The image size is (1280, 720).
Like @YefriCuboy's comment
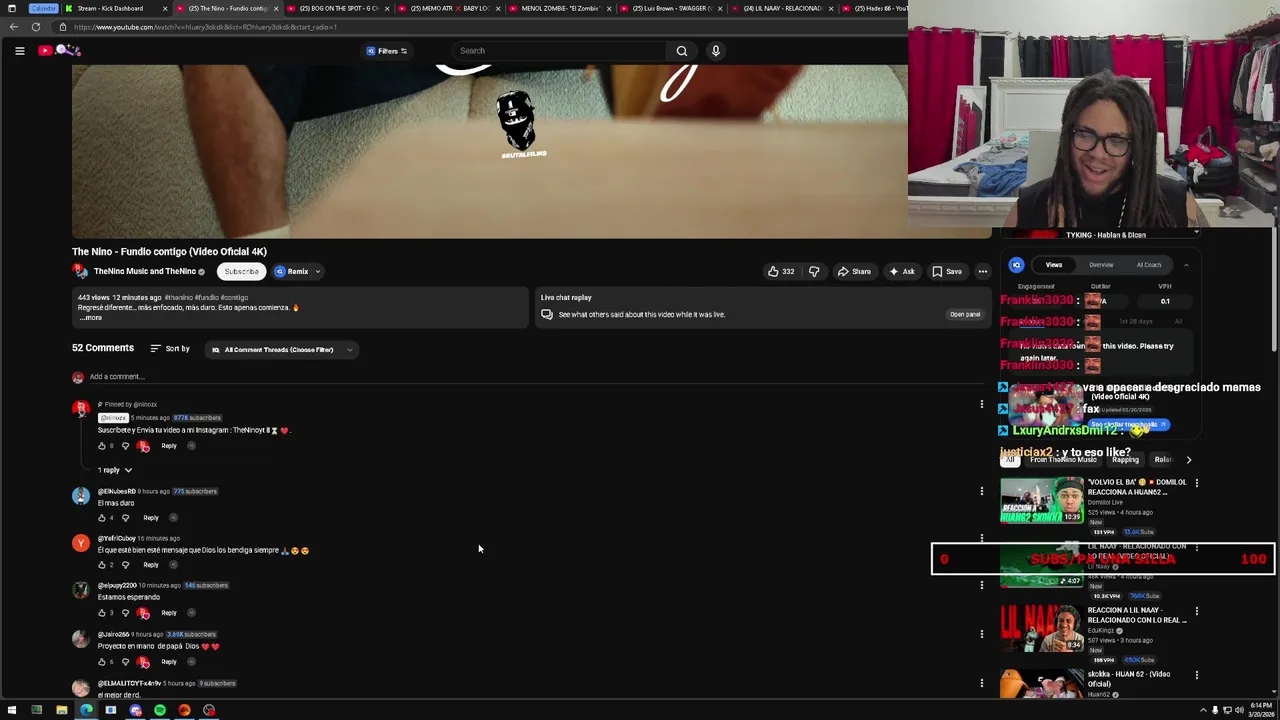pos(101,565)
